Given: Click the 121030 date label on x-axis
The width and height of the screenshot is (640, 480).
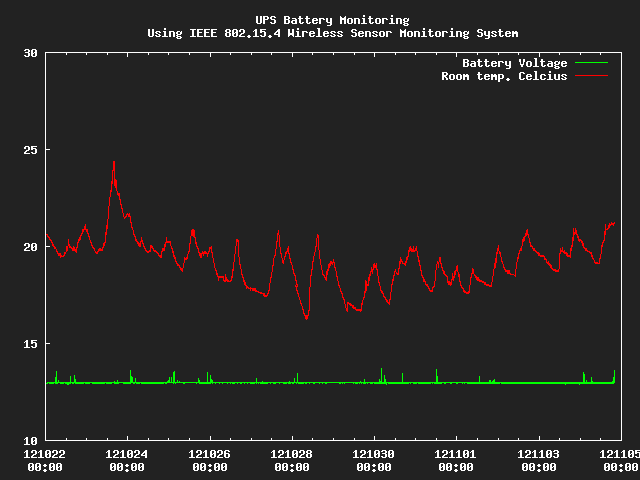Looking at the screenshot, I should [374, 454].
